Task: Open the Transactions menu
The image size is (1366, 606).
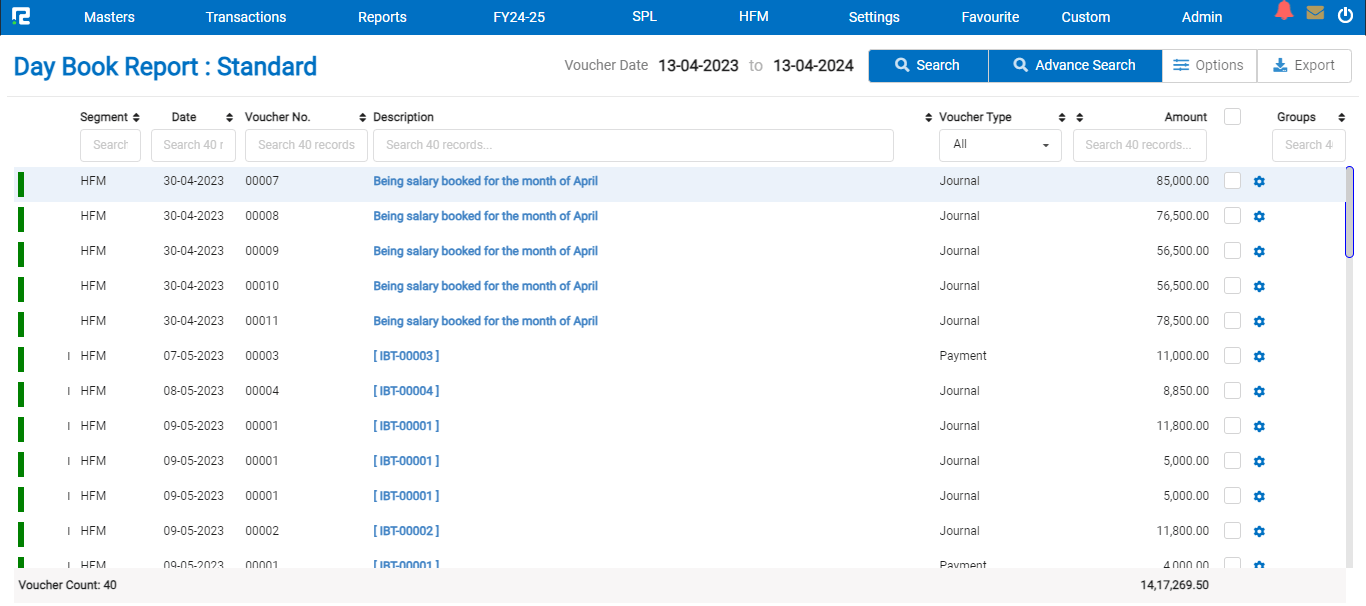Action: (246, 17)
